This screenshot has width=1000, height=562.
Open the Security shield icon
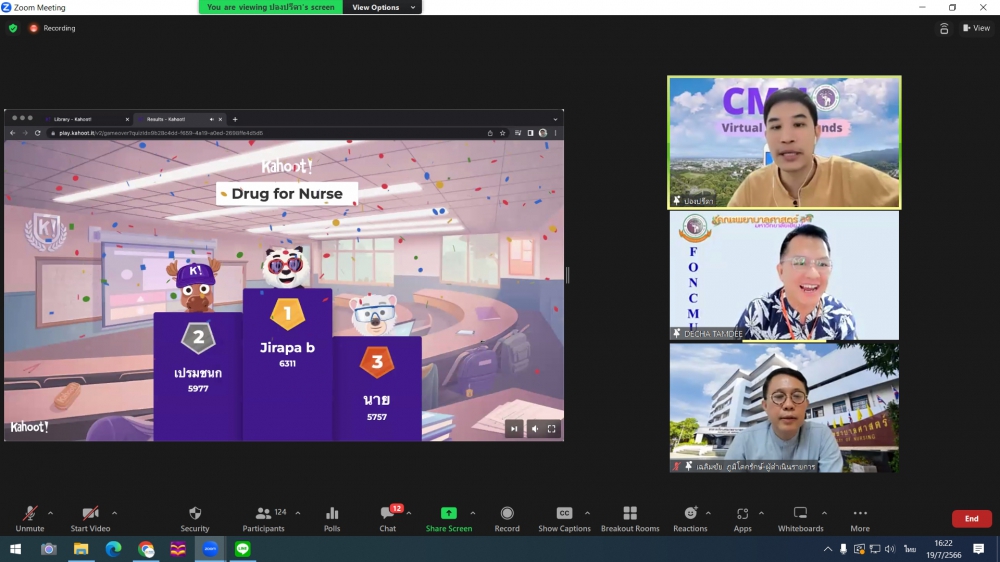195,514
